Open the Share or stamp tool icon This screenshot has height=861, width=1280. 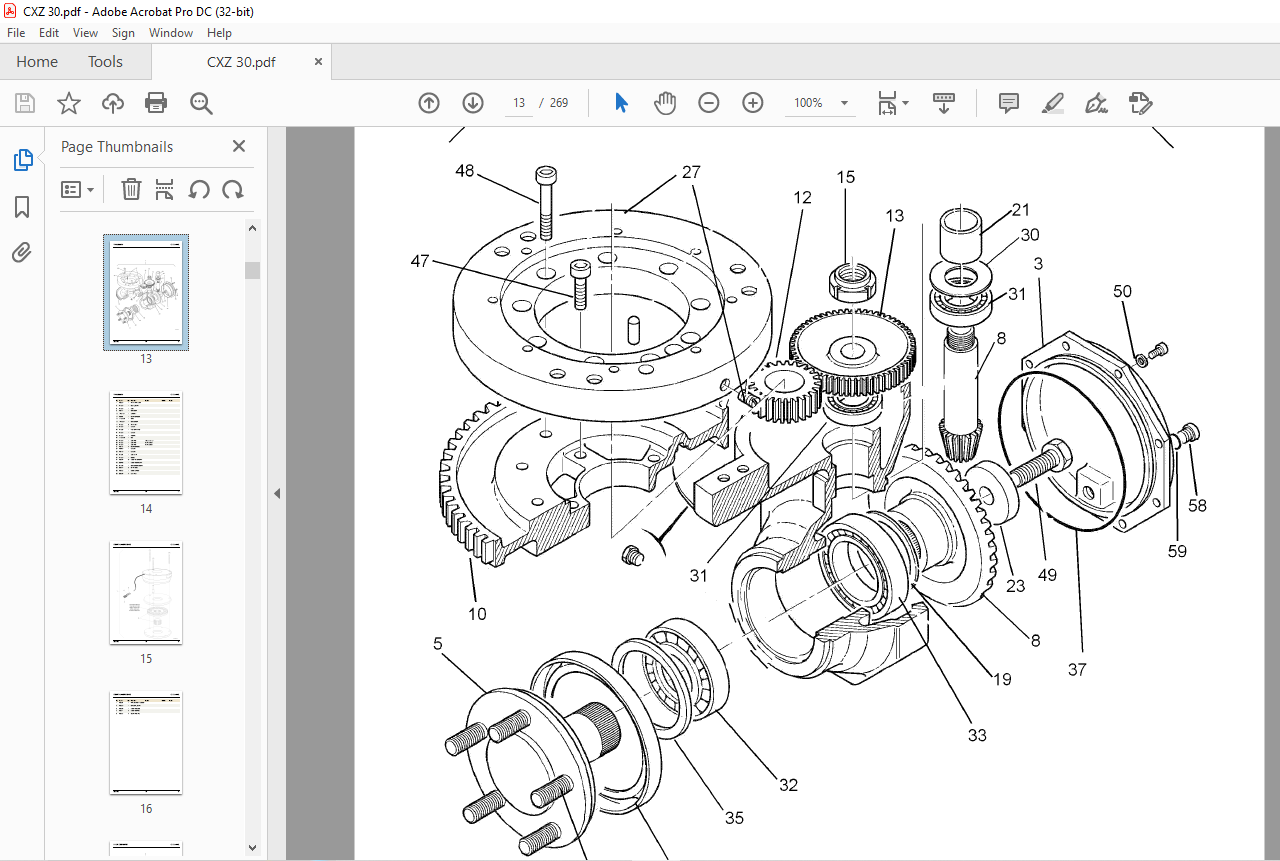pyautogui.click(x=1140, y=103)
